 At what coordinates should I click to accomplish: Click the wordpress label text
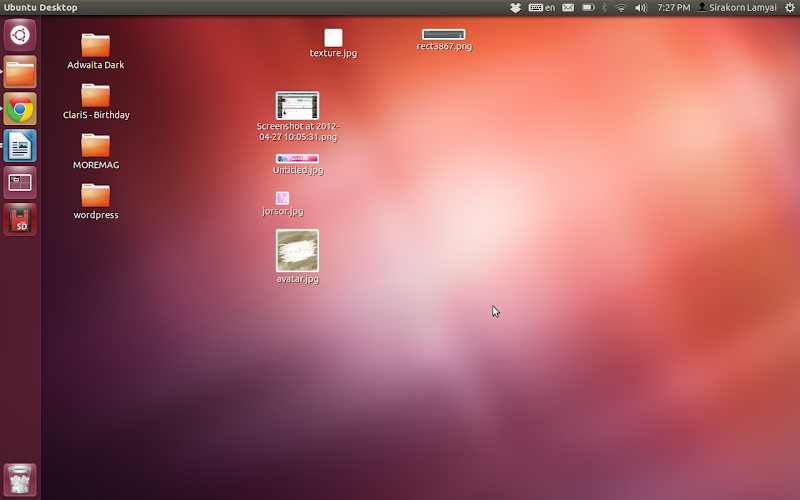click(96, 215)
